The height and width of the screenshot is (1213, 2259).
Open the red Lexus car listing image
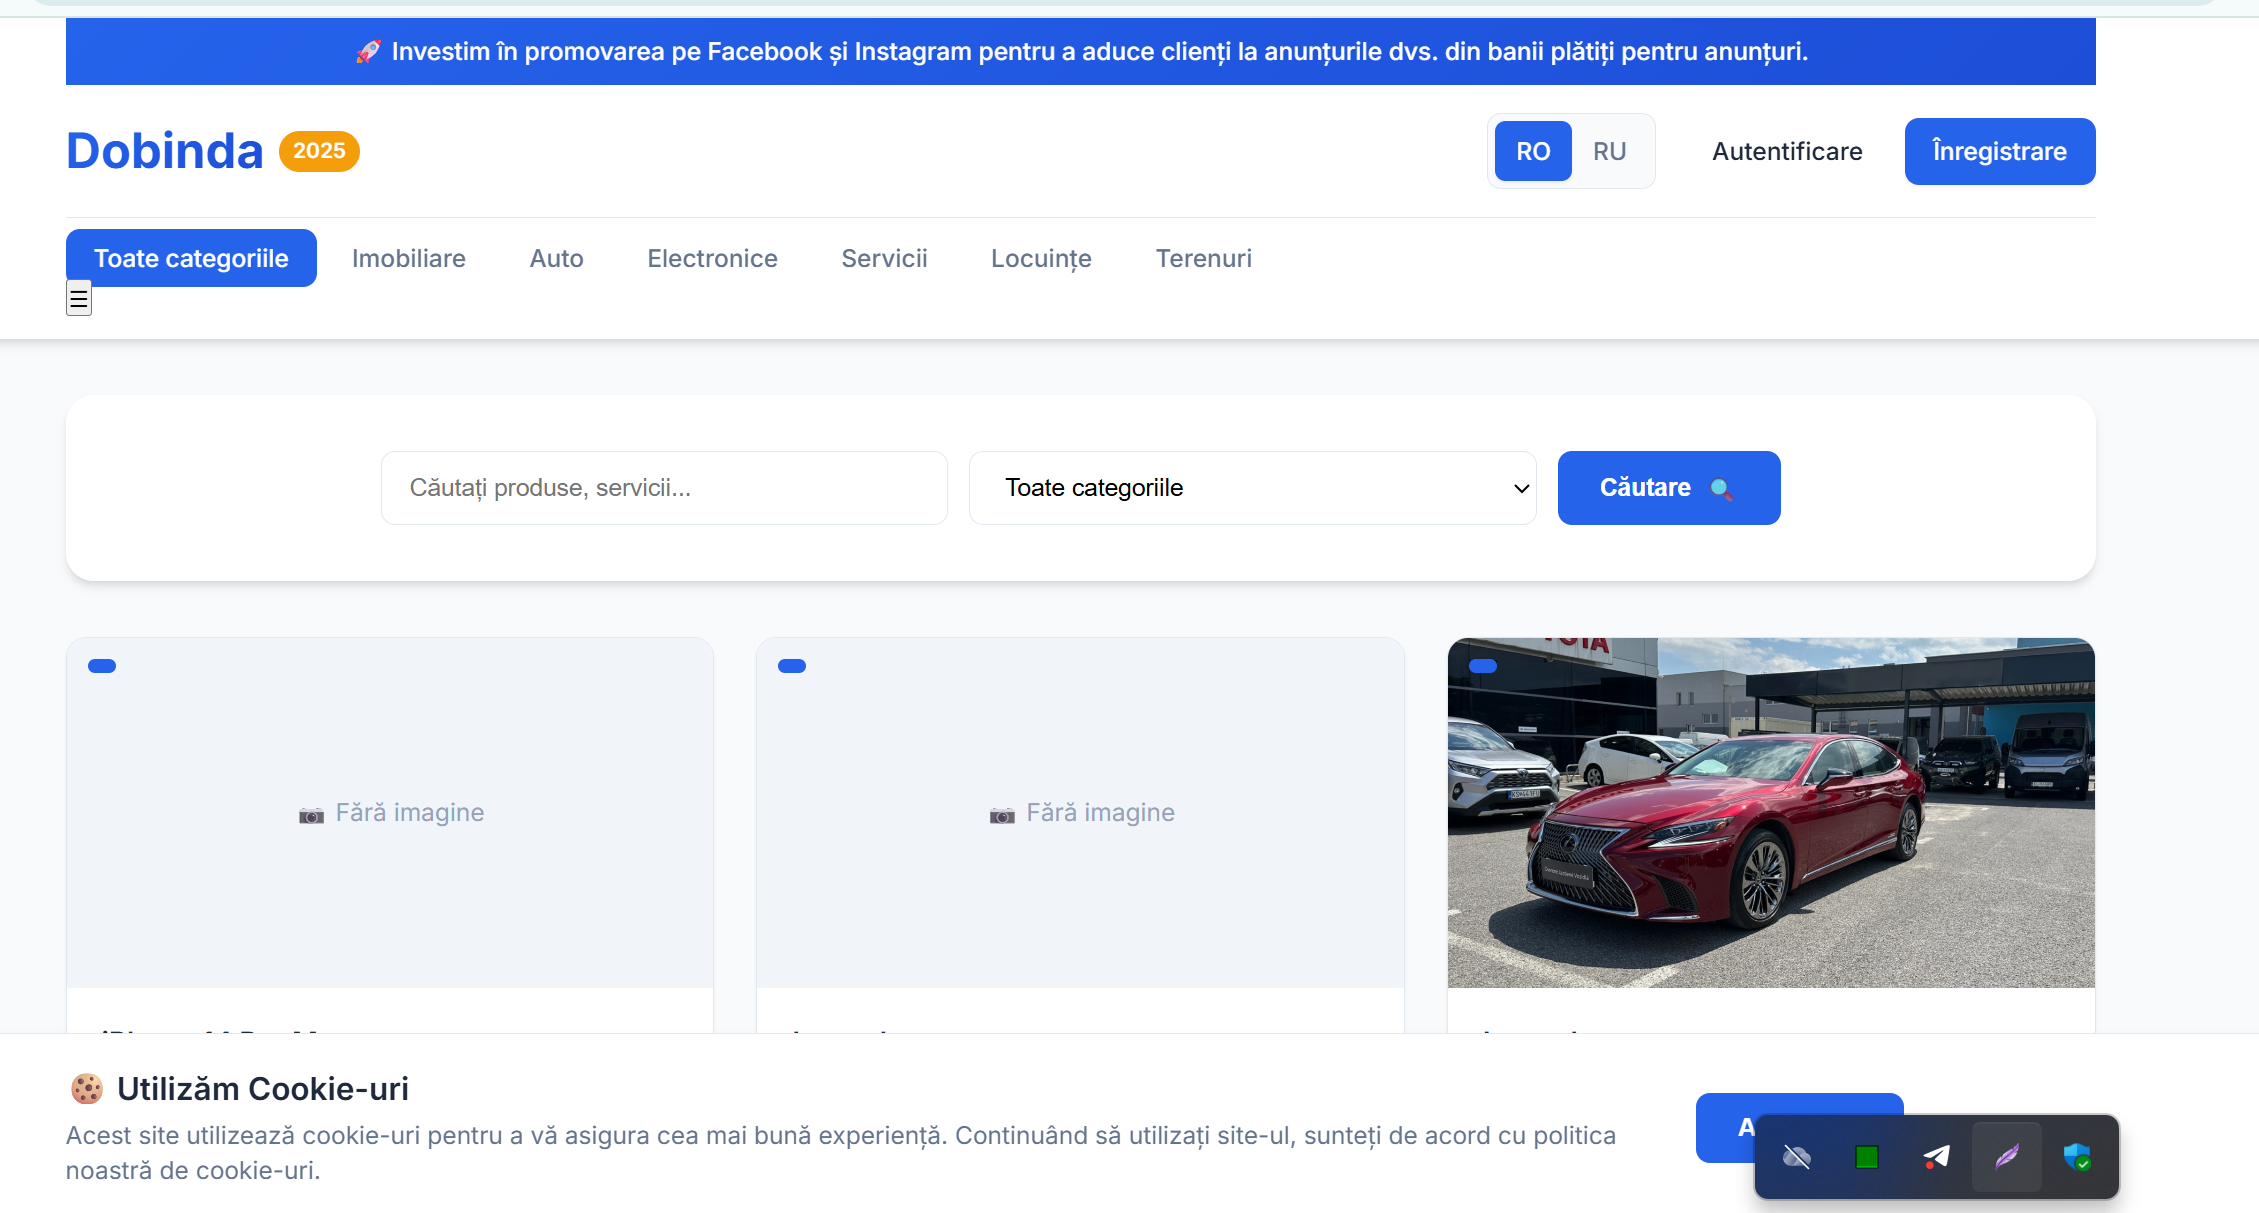[1770, 812]
